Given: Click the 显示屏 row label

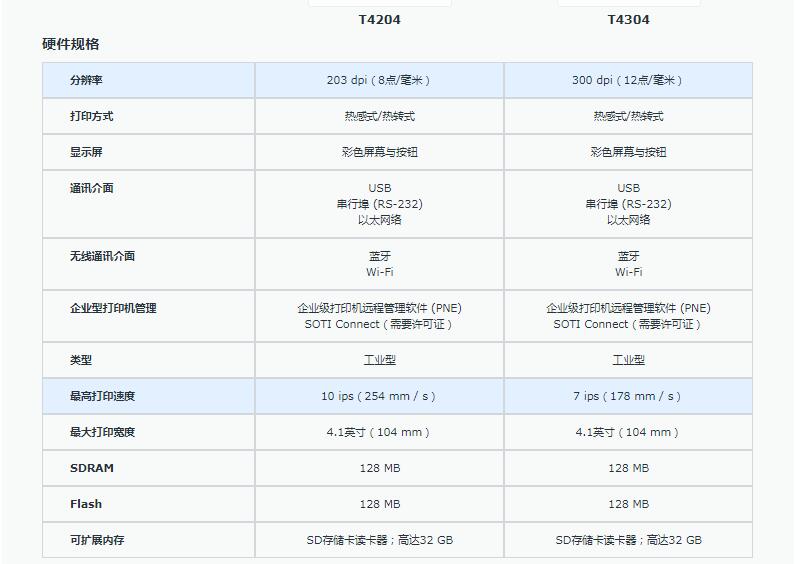Looking at the screenshot, I should 86,152.
